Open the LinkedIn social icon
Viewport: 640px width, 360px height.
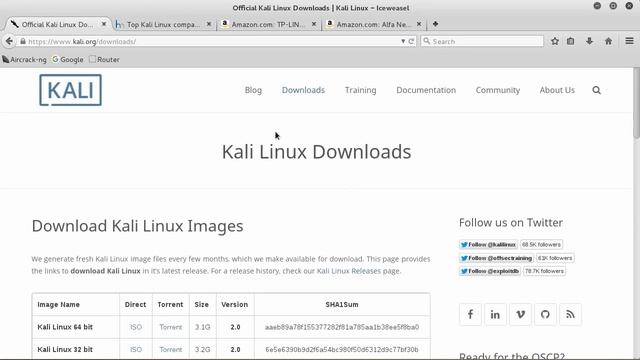[x=495, y=314]
